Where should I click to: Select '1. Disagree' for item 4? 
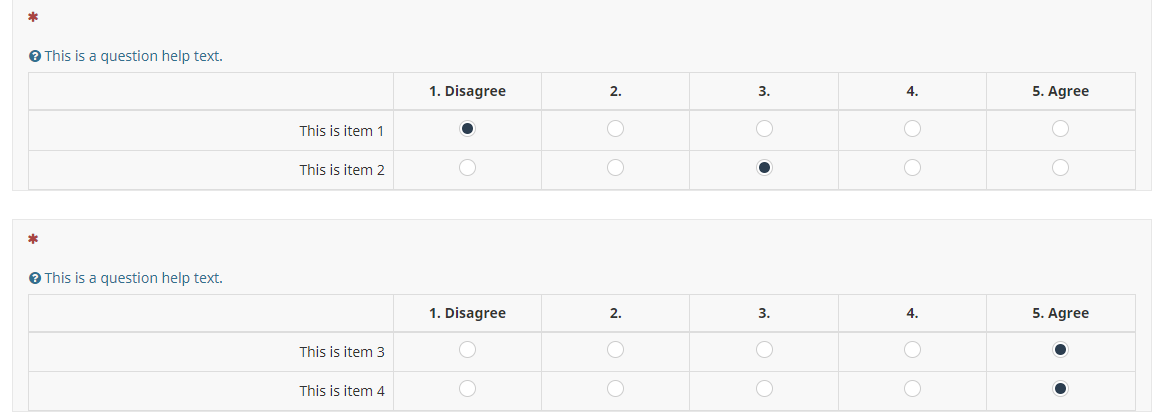pyautogui.click(x=467, y=389)
